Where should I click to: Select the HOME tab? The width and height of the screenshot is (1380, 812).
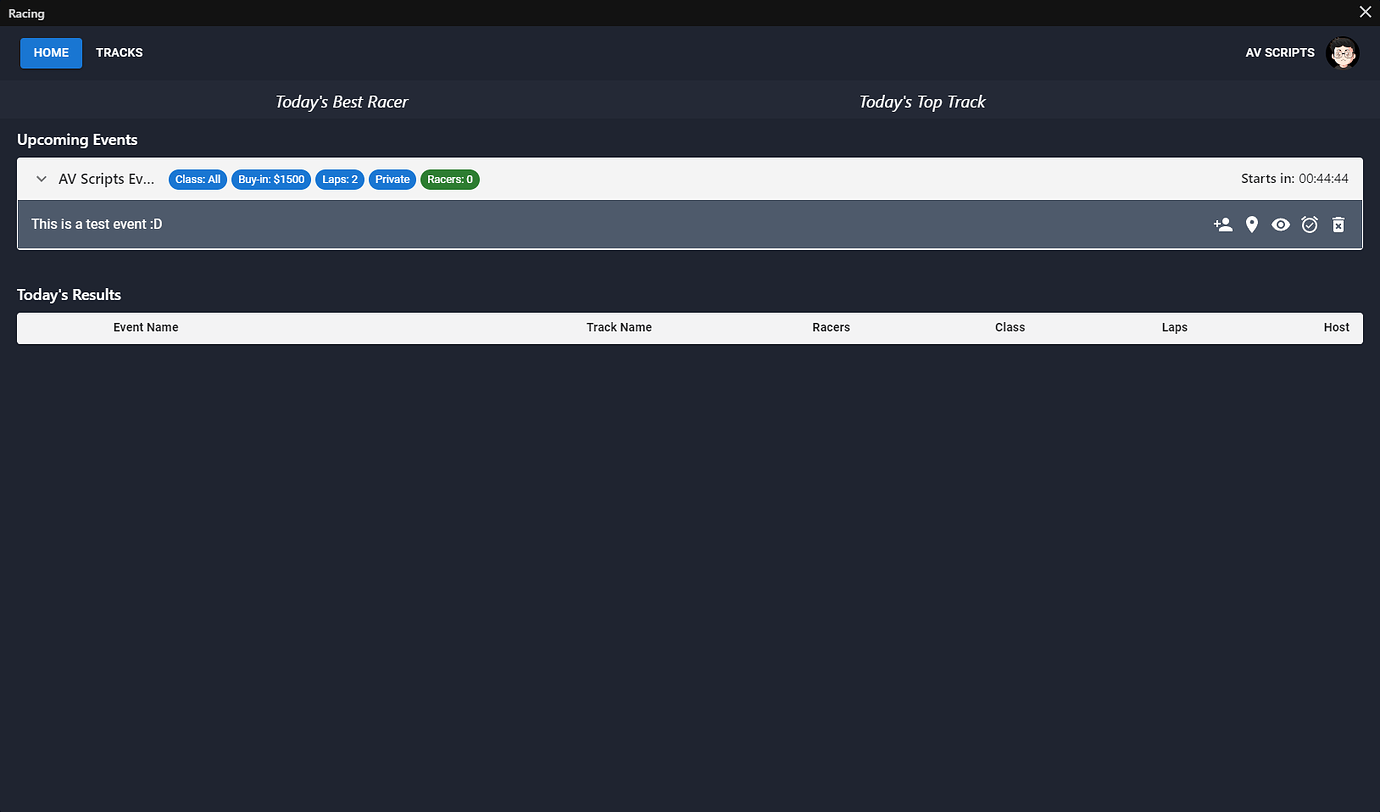click(x=51, y=52)
